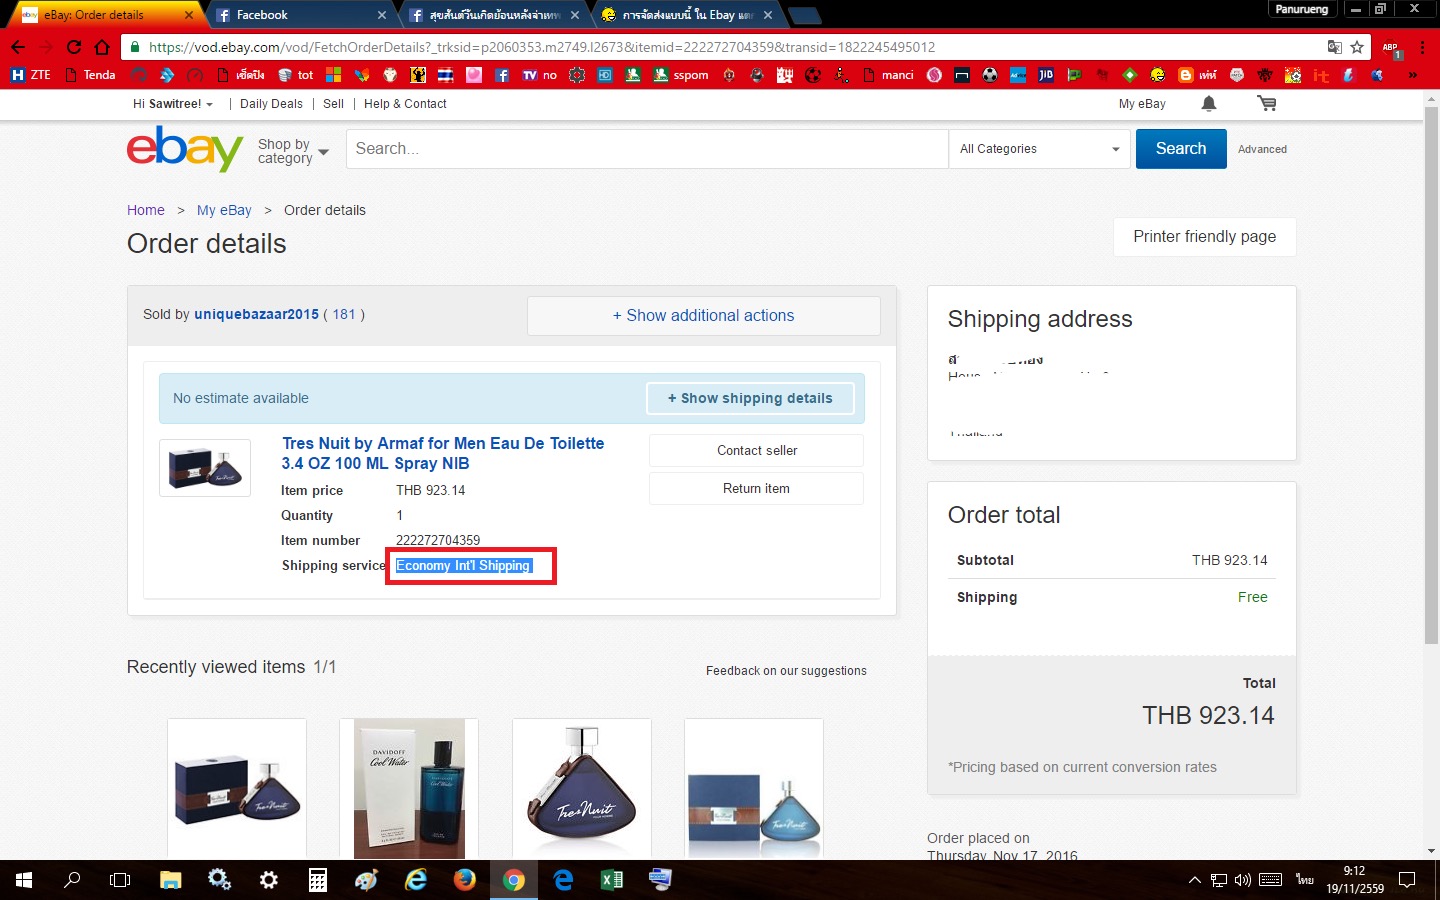Open the Chrome three-dot menu
The width and height of the screenshot is (1440, 900).
1422,47
